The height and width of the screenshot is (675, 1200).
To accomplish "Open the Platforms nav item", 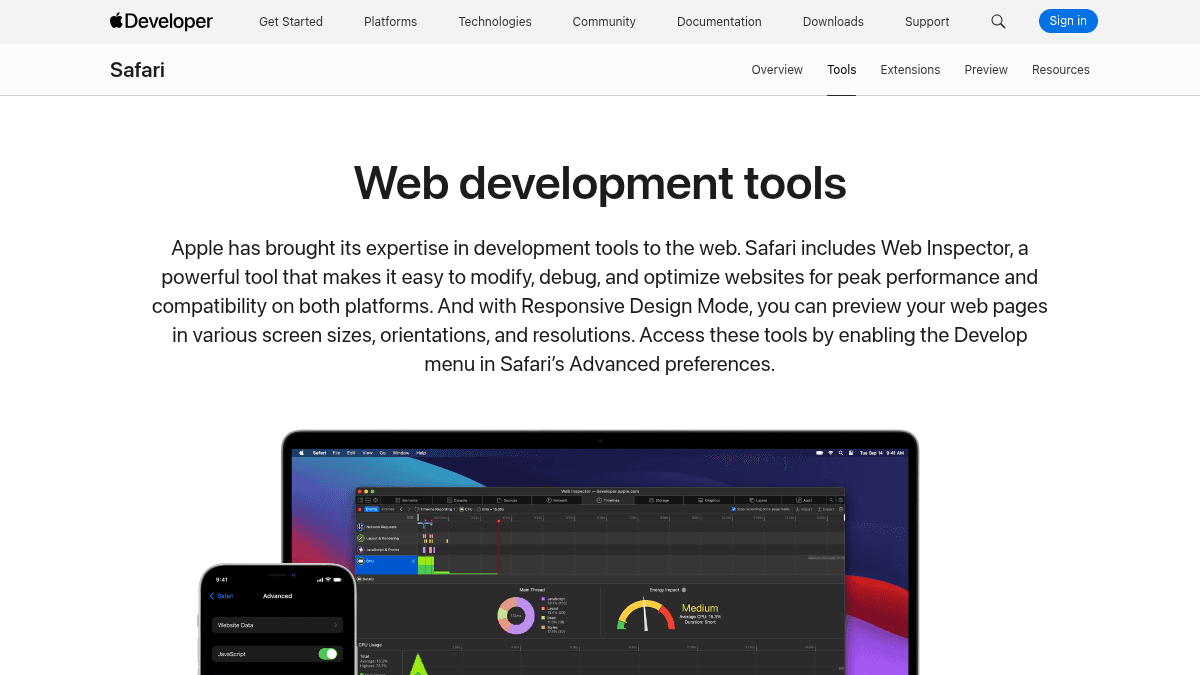I will pos(391,21).
